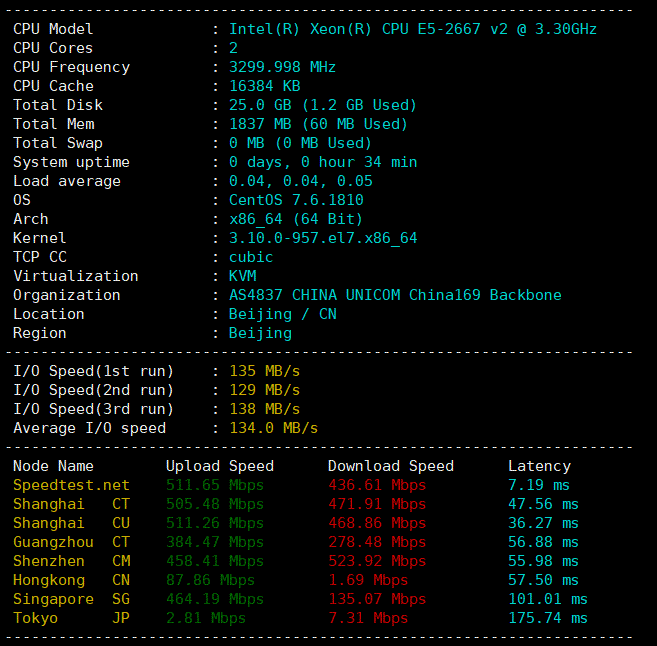Click the Location value Beijing / CN
The width and height of the screenshot is (657, 646).
[282, 314]
